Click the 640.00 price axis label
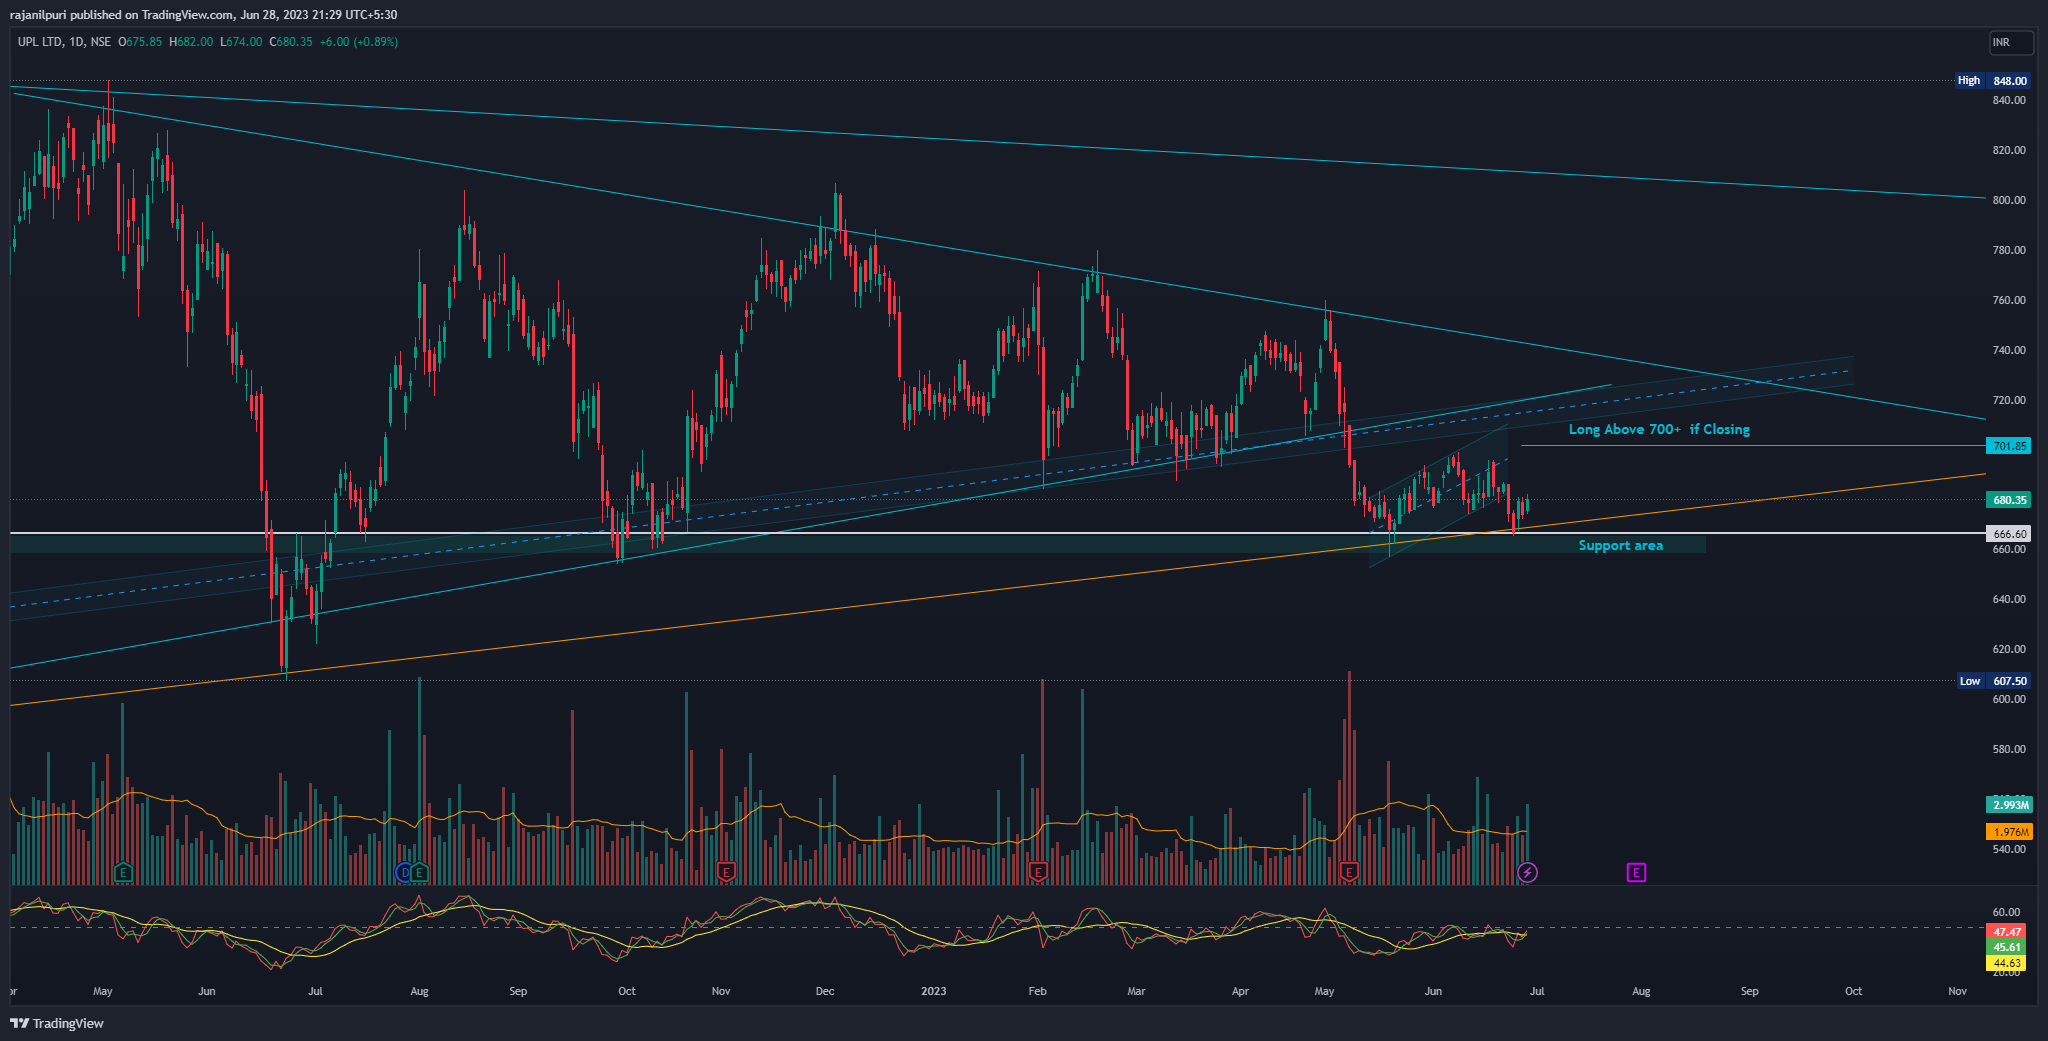The width and height of the screenshot is (2048, 1041). click(x=2009, y=599)
